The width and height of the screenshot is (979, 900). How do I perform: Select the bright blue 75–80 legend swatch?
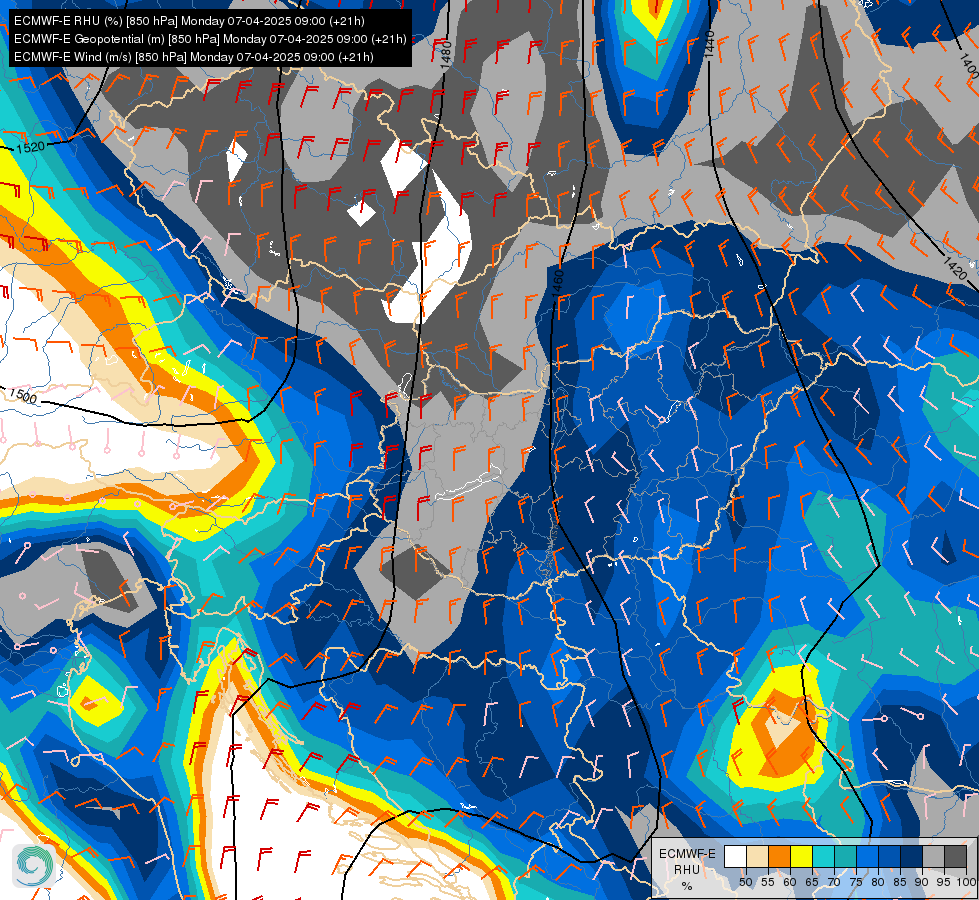(x=868, y=856)
